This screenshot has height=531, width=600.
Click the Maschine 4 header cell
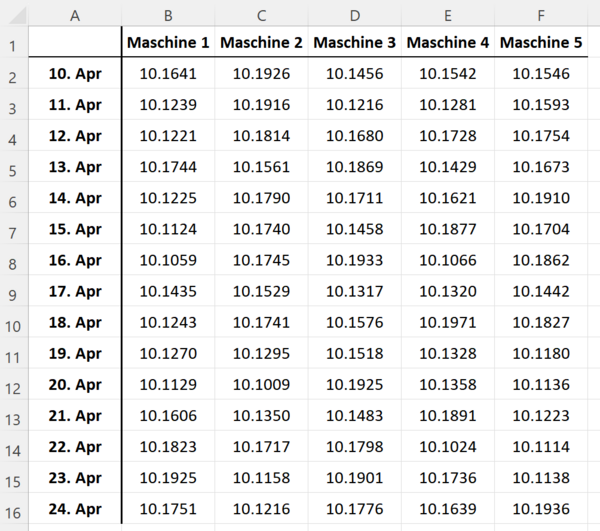(448, 42)
